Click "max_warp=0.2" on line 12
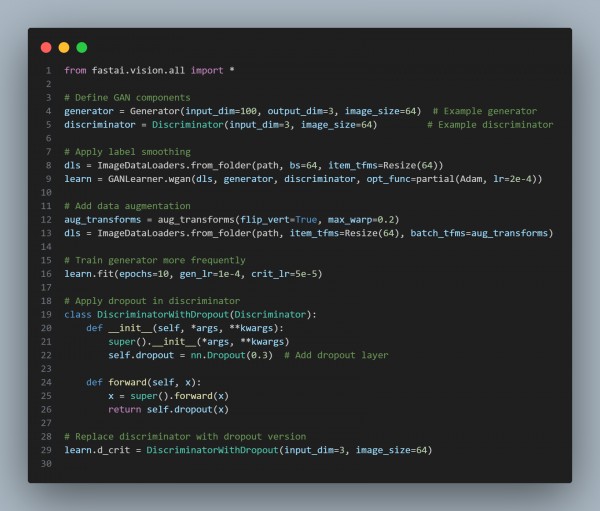 tap(361, 220)
